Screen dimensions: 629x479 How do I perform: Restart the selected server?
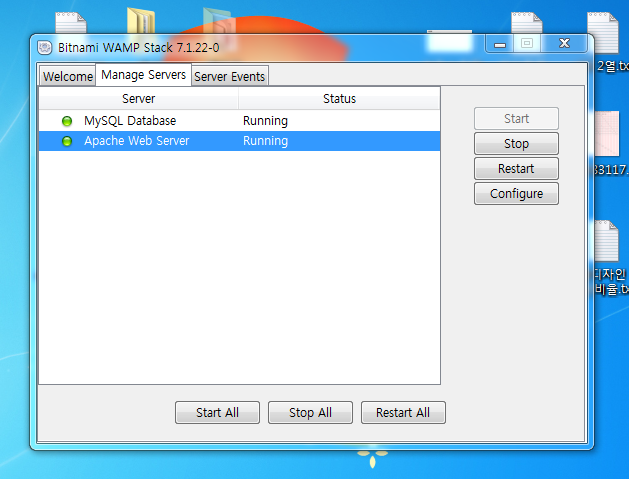pyautogui.click(x=516, y=168)
